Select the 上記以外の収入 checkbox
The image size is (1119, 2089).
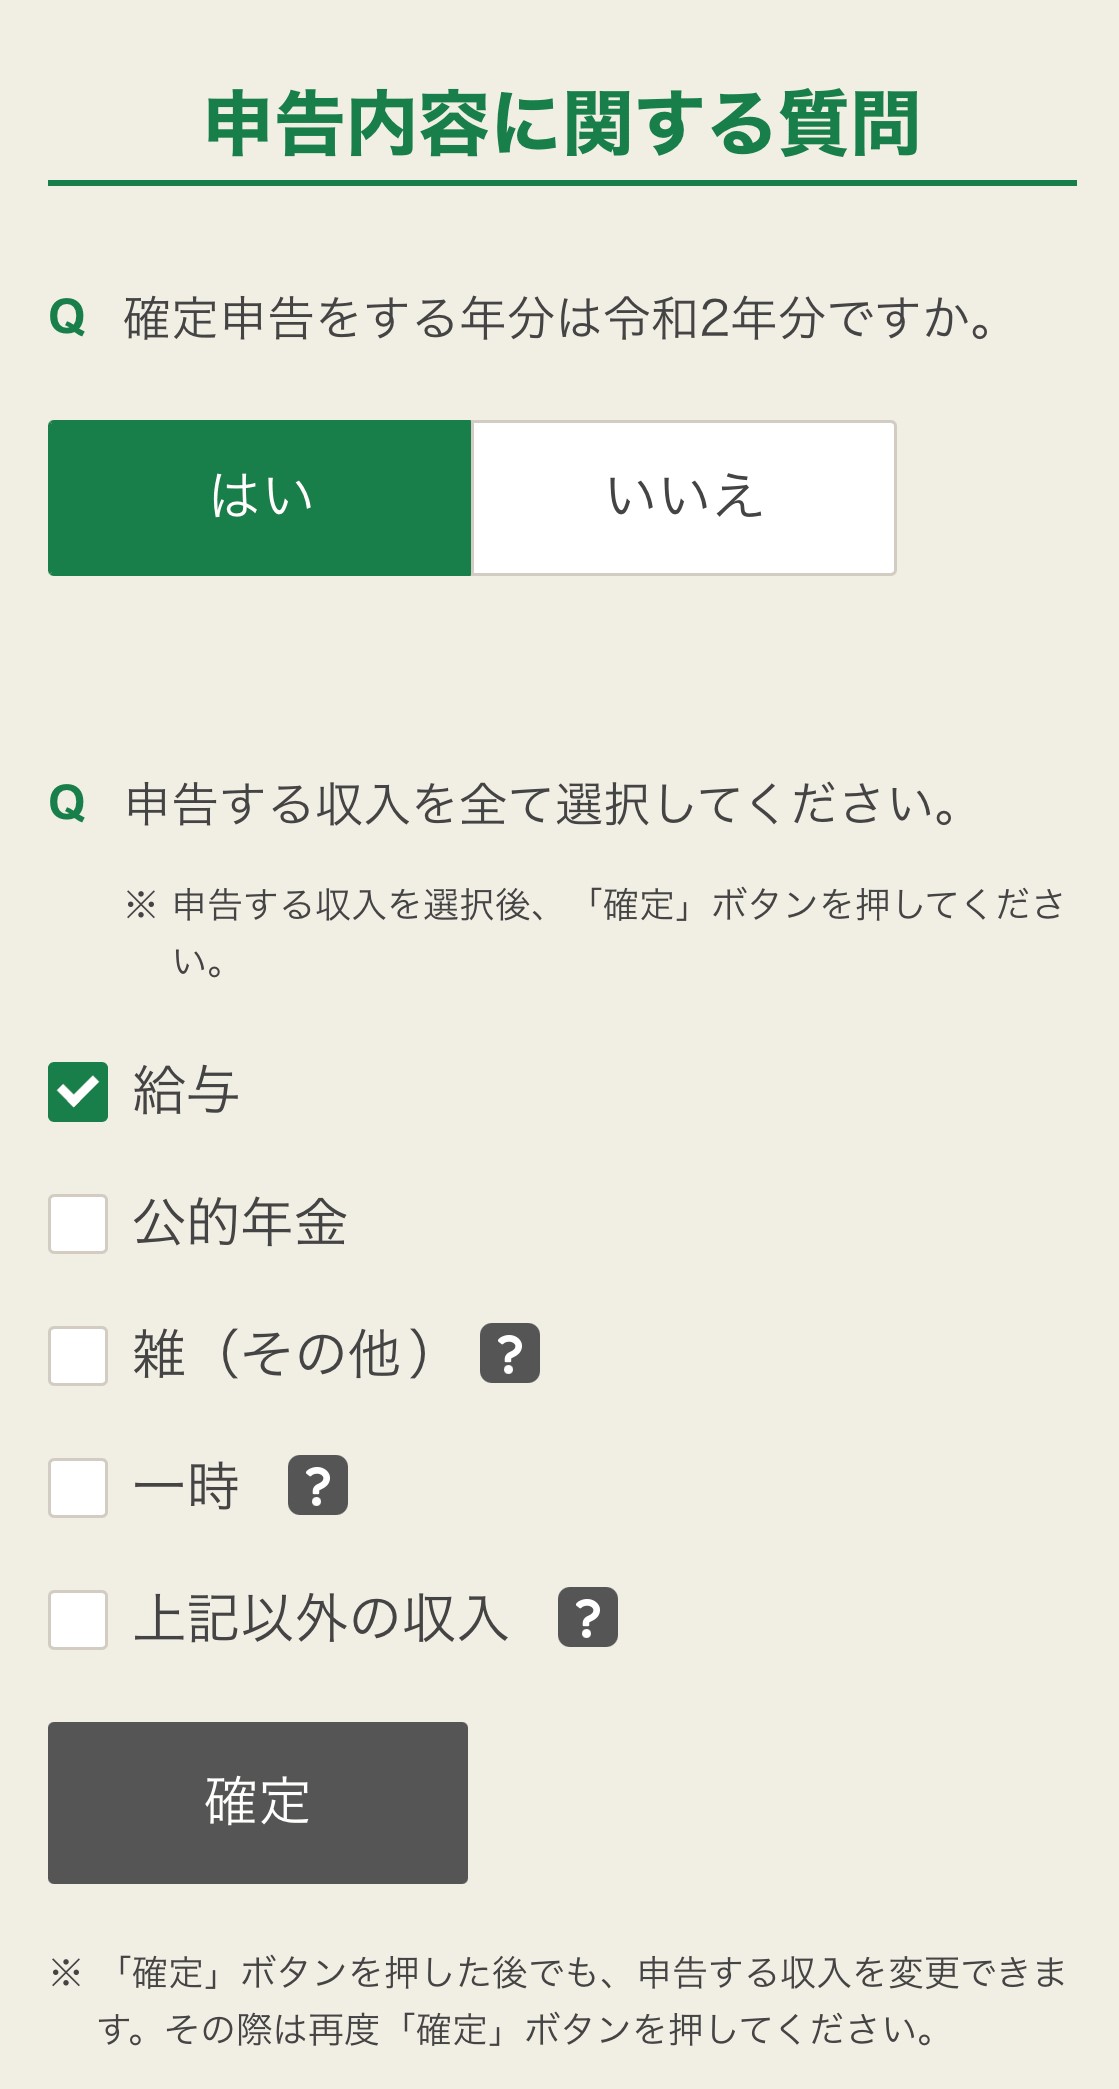78,1620
